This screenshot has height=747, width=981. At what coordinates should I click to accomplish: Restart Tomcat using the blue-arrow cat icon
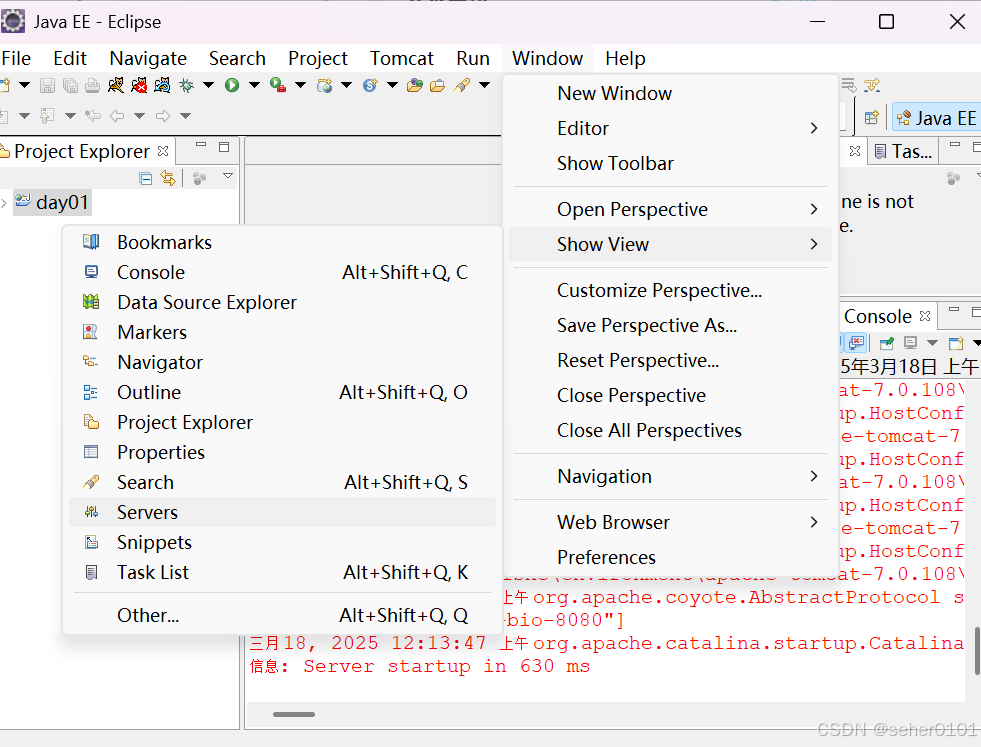click(x=162, y=84)
